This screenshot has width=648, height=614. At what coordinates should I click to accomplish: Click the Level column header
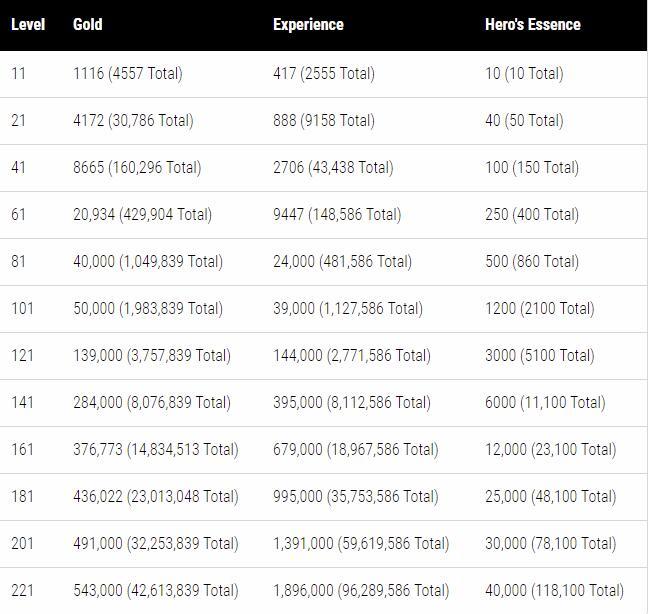pyautogui.click(x=28, y=24)
